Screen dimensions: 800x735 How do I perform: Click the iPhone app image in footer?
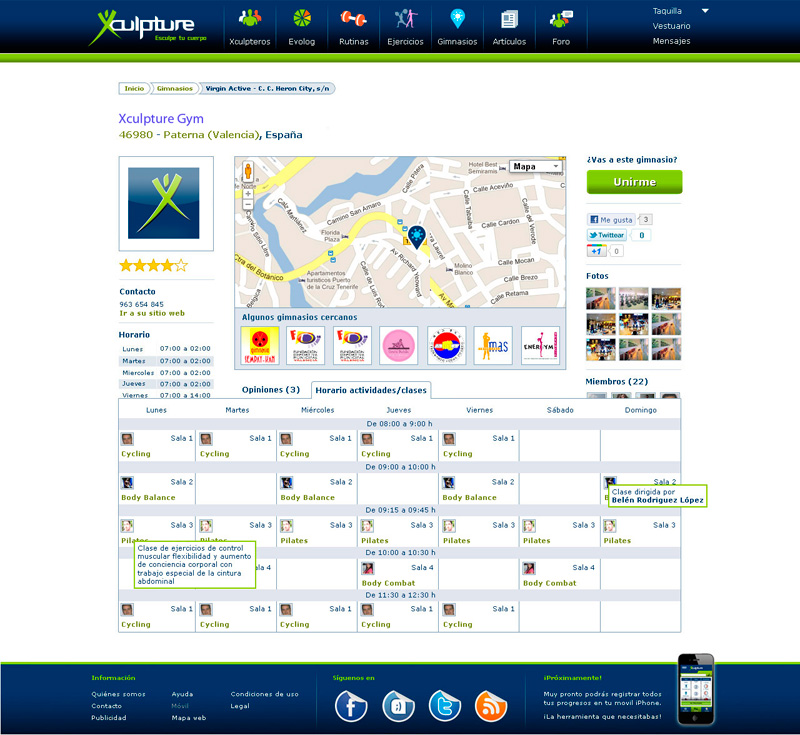pos(695,689)
